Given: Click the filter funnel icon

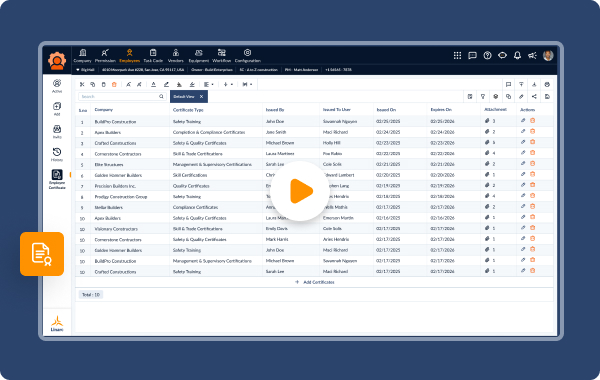Looking at the screenshot, I should (x=483, y=96).
